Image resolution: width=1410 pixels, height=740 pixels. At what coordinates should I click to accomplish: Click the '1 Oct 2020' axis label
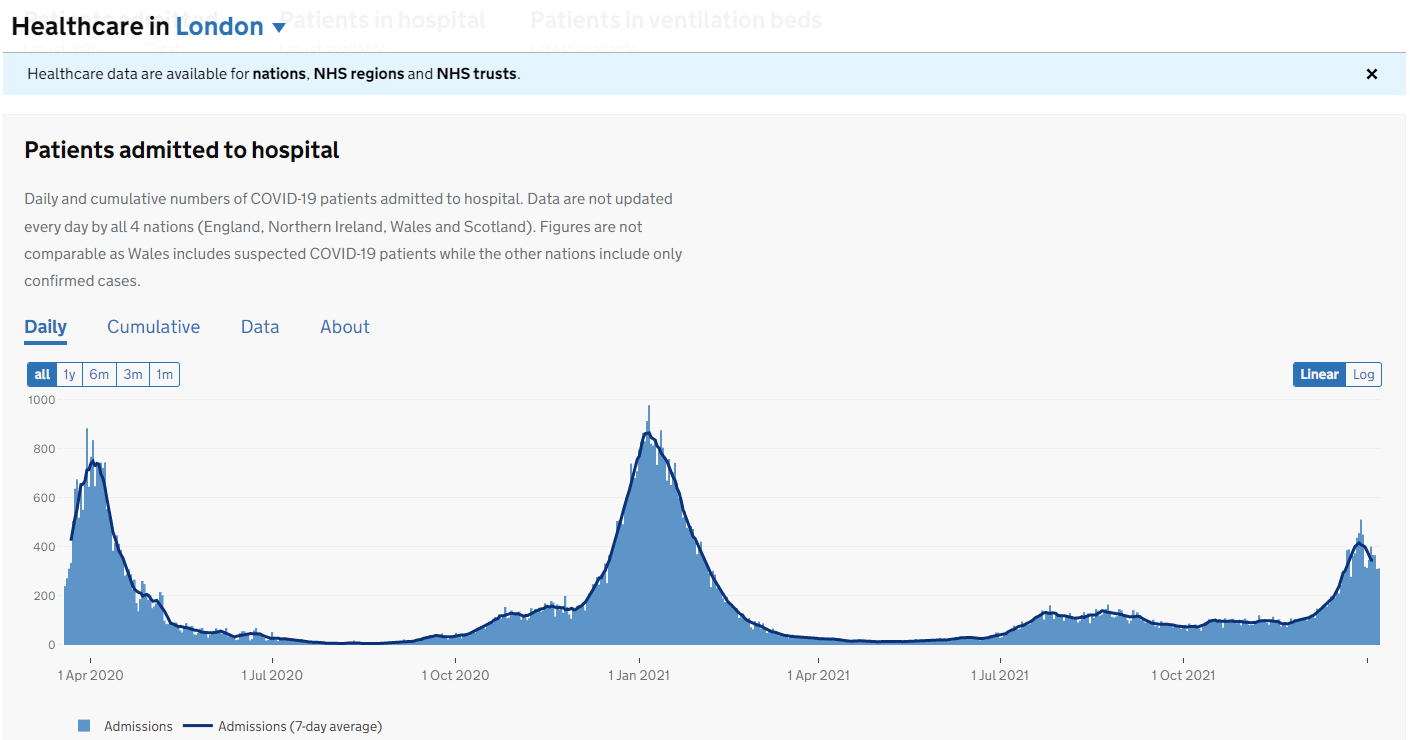tap(456, 675)
